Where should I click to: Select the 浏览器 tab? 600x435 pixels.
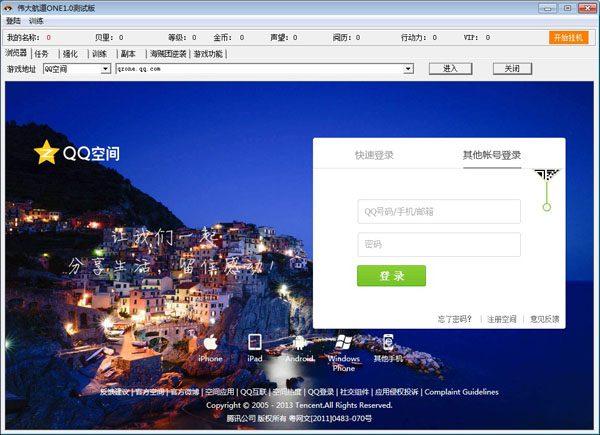click(x=16, y=53)
